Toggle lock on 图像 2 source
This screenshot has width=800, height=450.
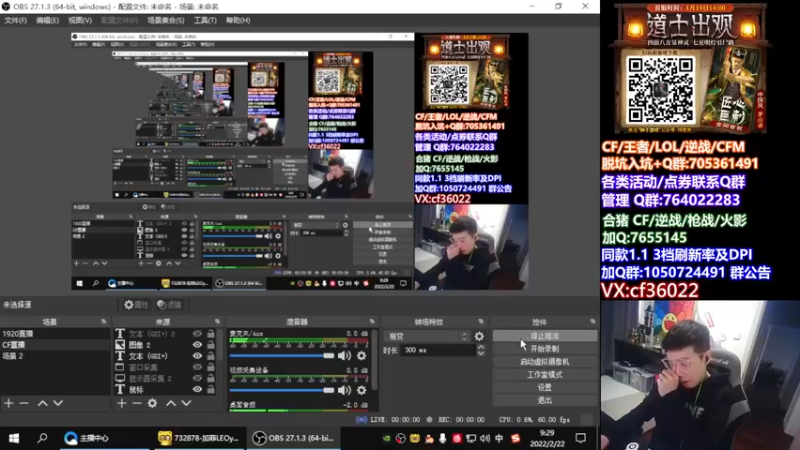pos(211,345)
